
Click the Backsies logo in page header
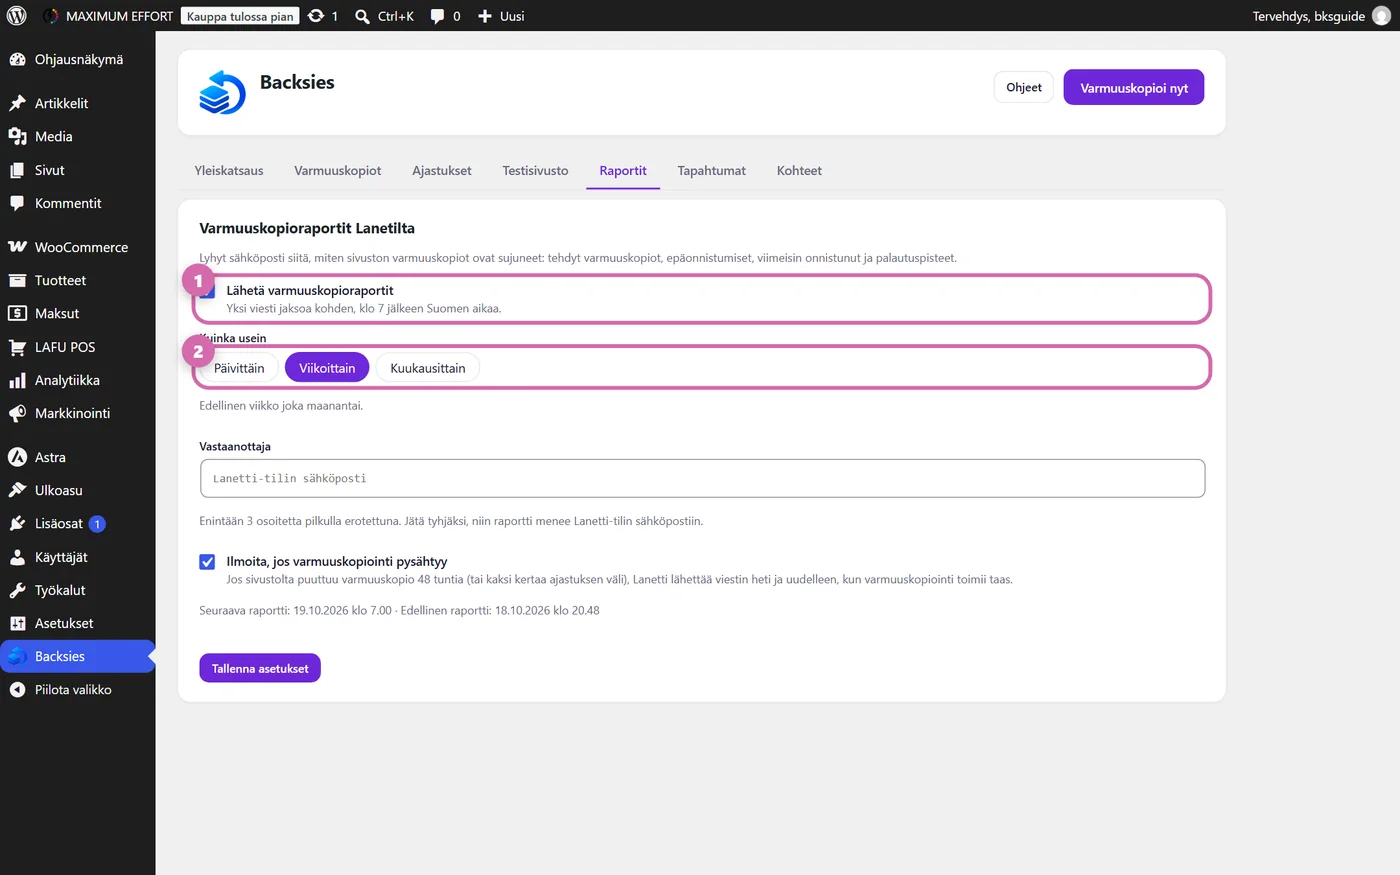(x=222, y=92)
